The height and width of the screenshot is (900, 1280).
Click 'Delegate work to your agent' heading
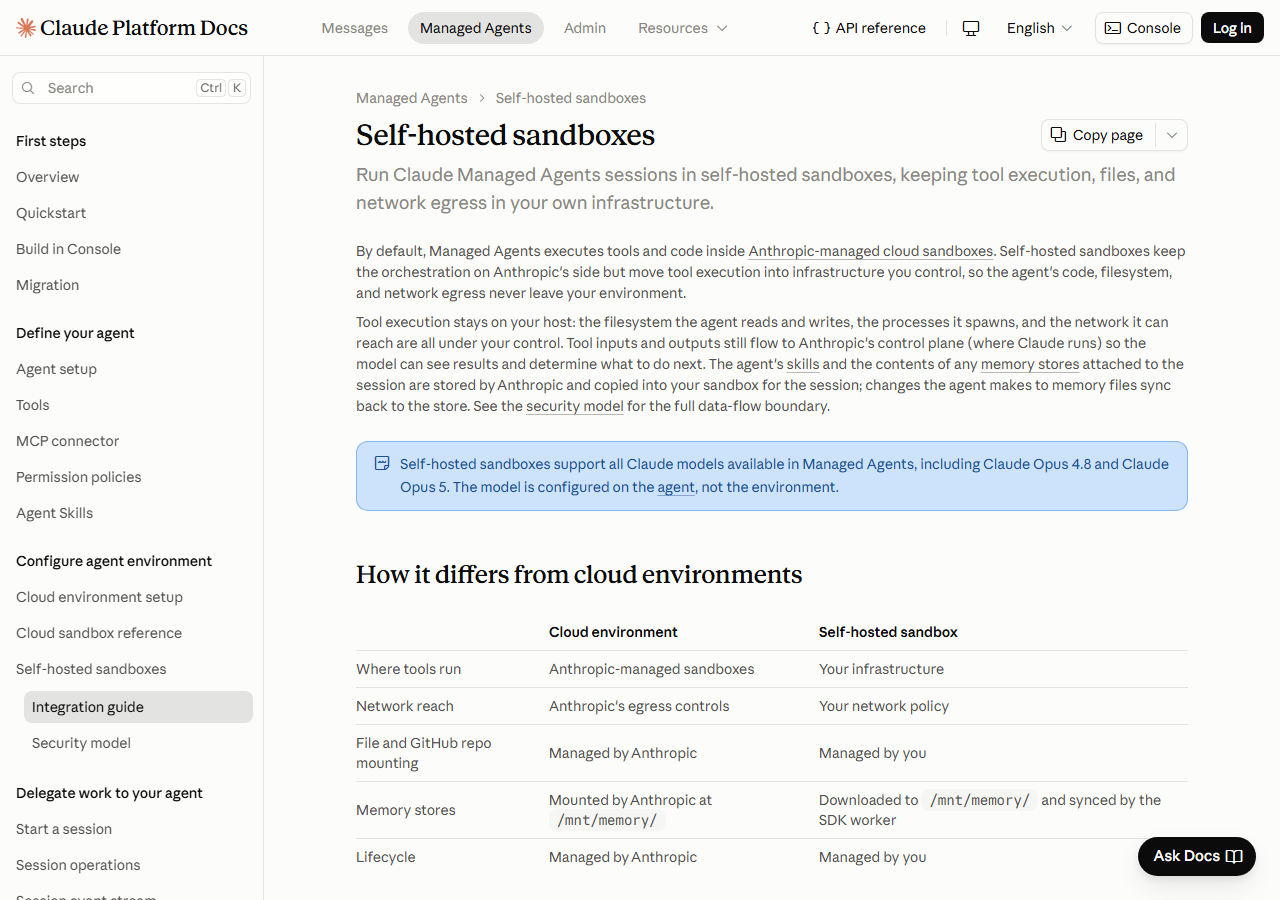point(109,793)
